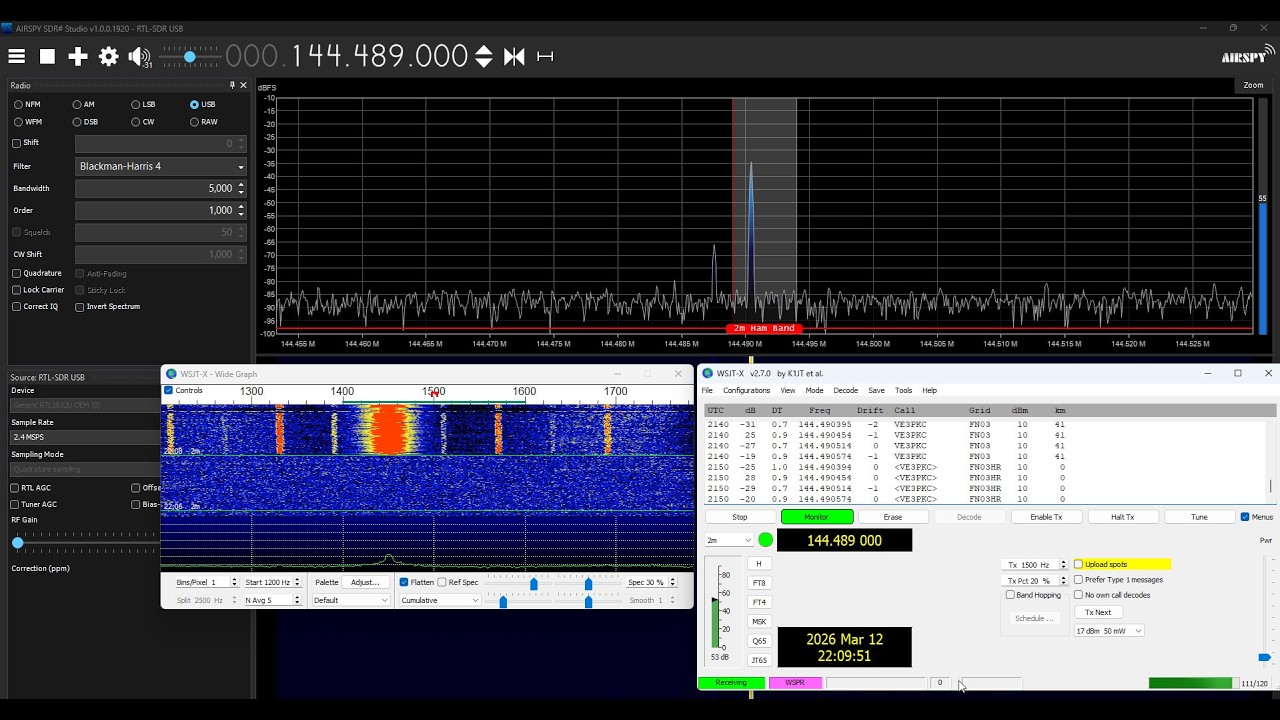Toggle the center tuning style icon
1280x720 pixels.
(x=514, y=57)
